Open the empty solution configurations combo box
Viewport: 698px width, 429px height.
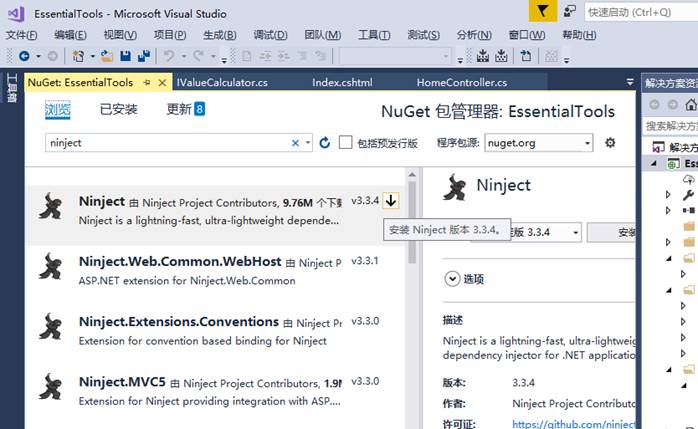395,57
